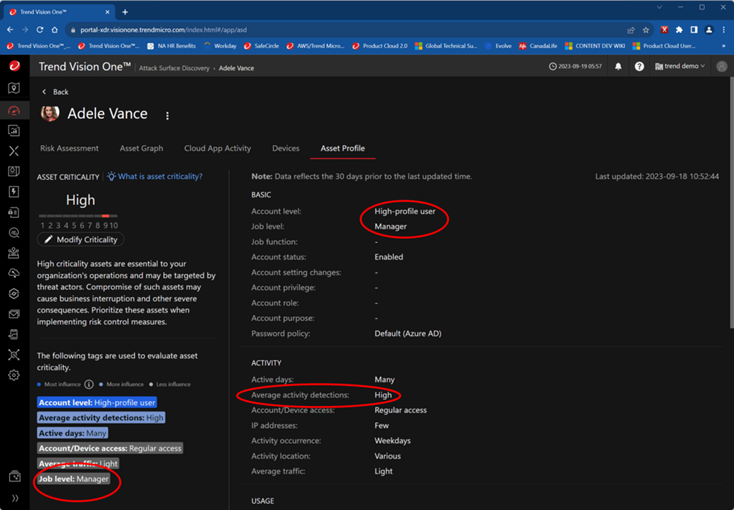Image resolution: width=734 pixels, height=510 pixels.
Task: Open the notifications bell
Action: (x=618, y=67)
